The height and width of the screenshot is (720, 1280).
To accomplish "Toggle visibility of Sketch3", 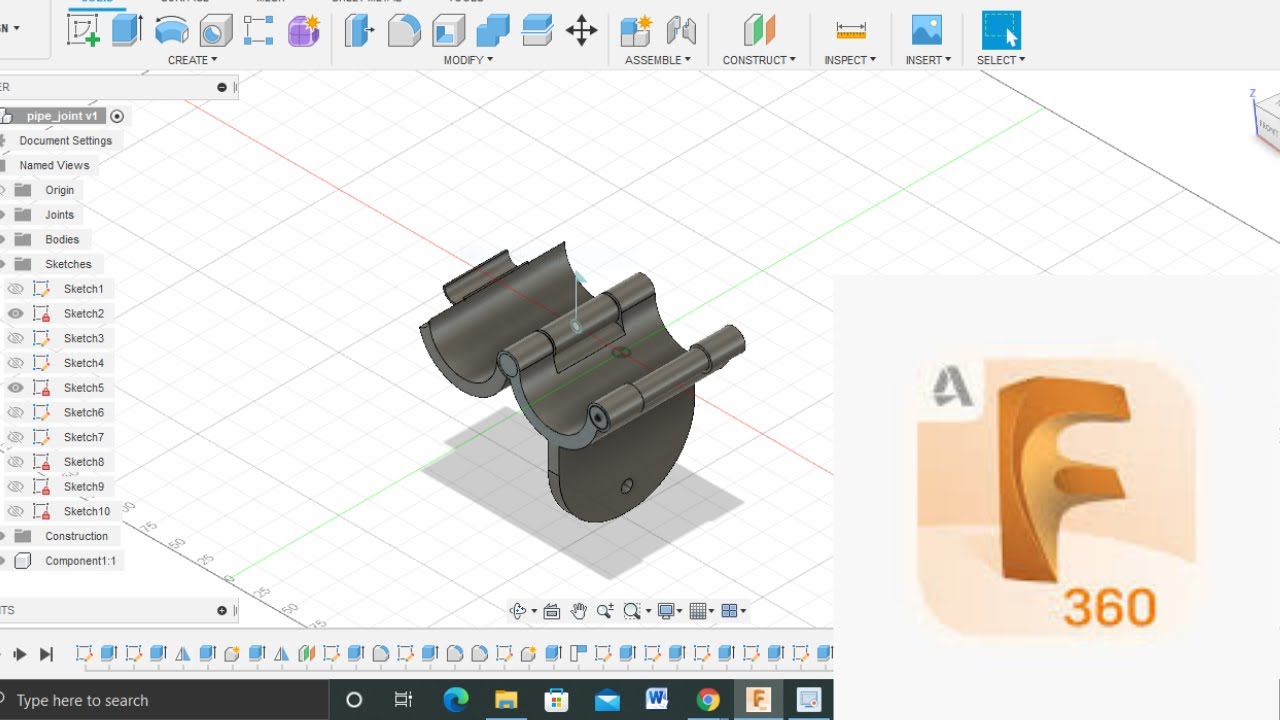I will click(15, 338).
